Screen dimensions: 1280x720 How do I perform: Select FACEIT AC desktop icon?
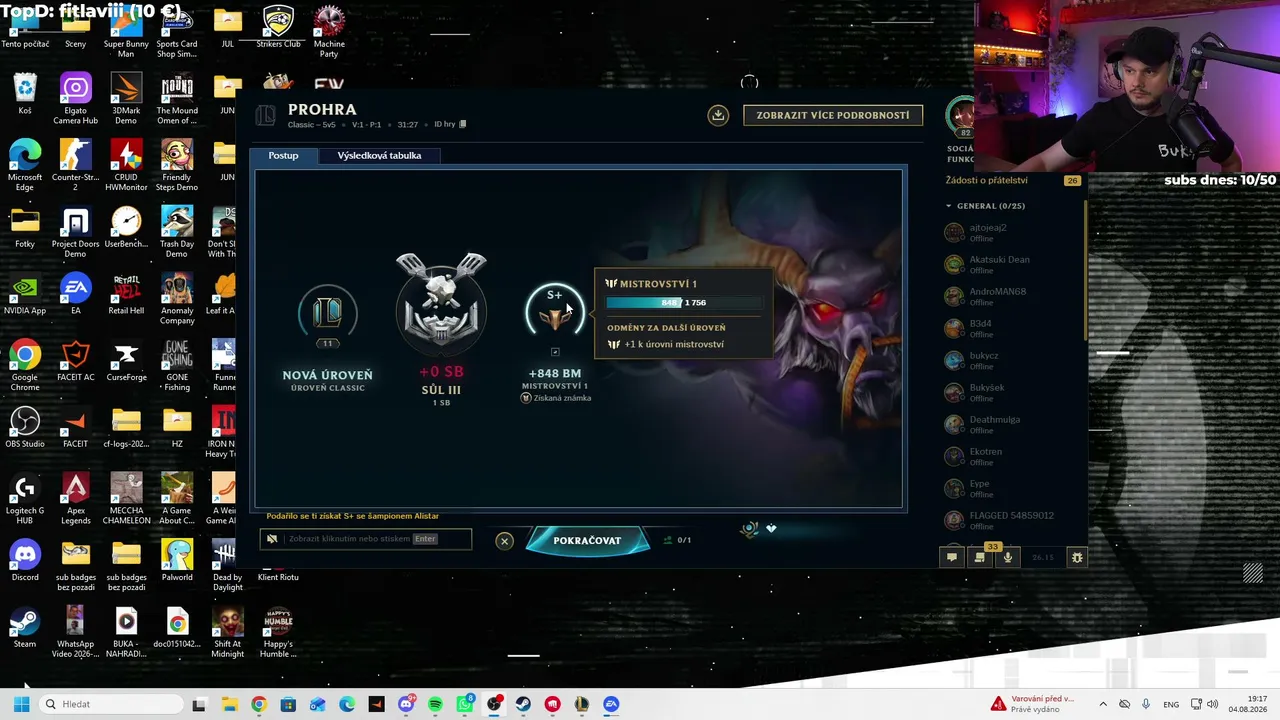(x=75, y=361)
